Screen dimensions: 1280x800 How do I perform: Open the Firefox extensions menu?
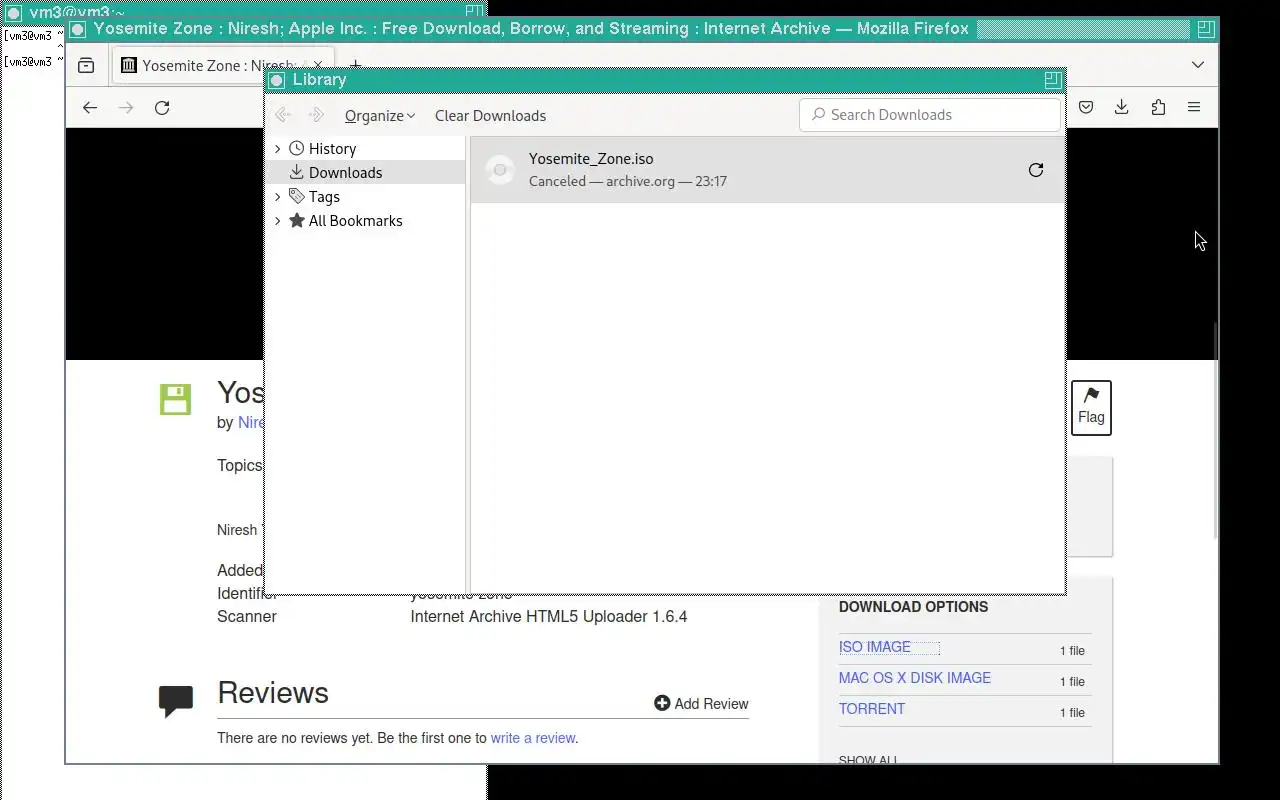[x=1158, y=107]
